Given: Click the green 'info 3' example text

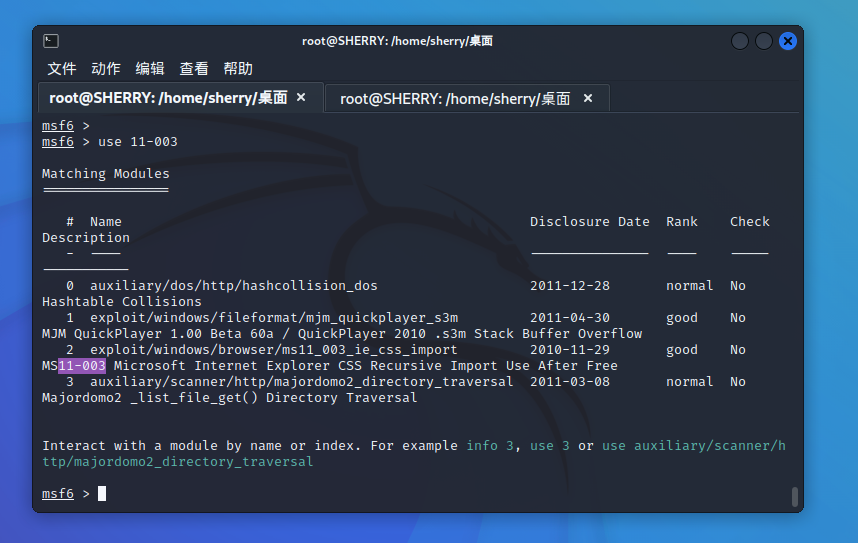Looking at the screenshot, I should coord(490,446).
